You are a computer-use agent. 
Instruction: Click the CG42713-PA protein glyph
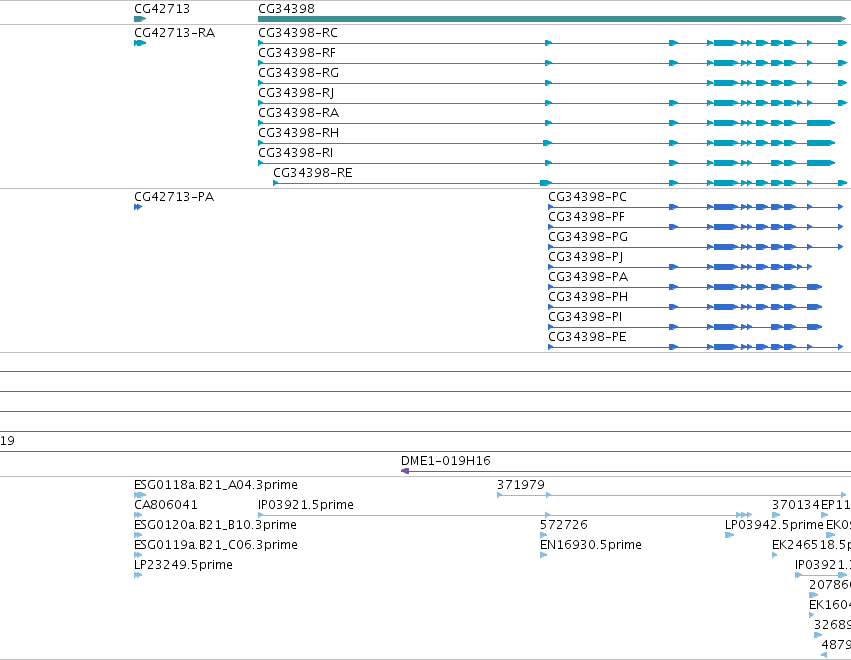(x=138, y=207)
